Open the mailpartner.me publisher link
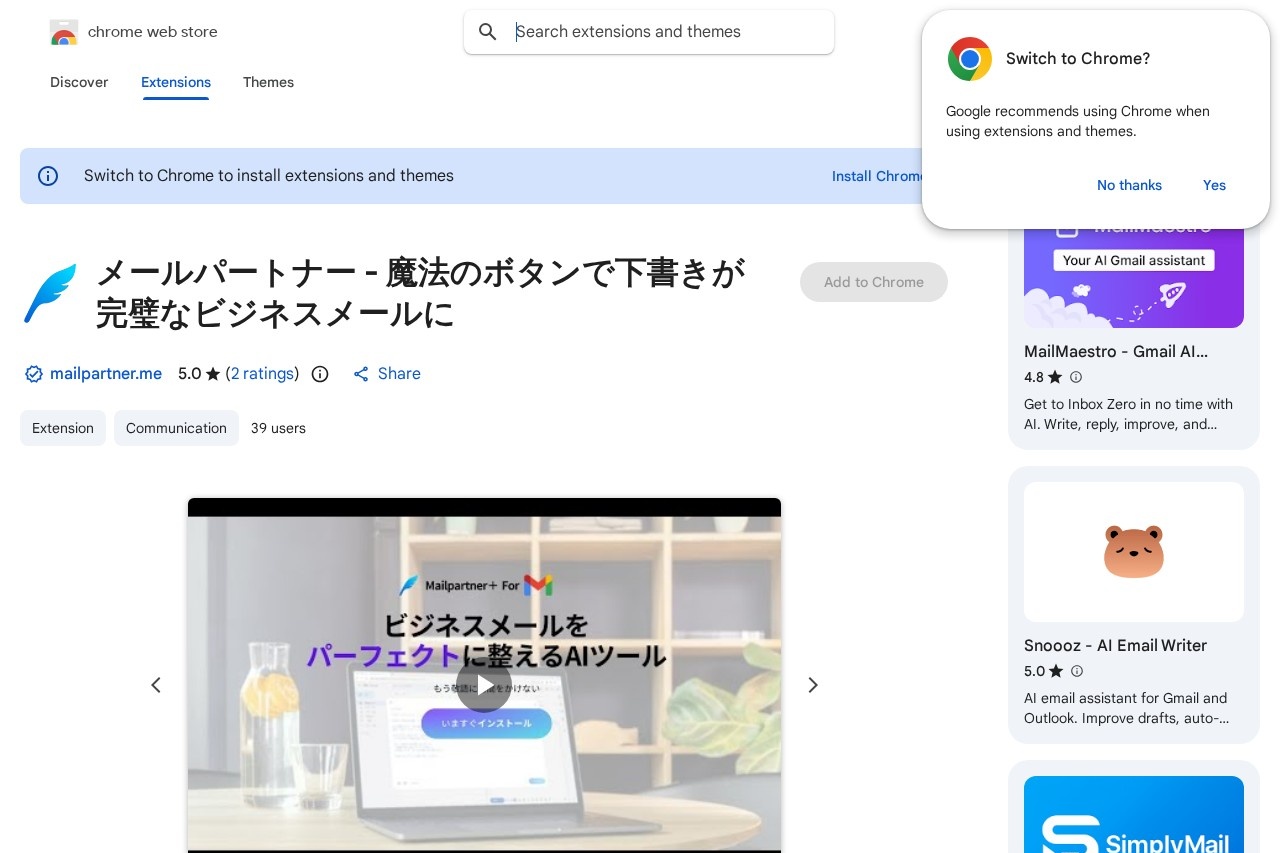This screenshot has height=853, width=1280. point(106,374)
